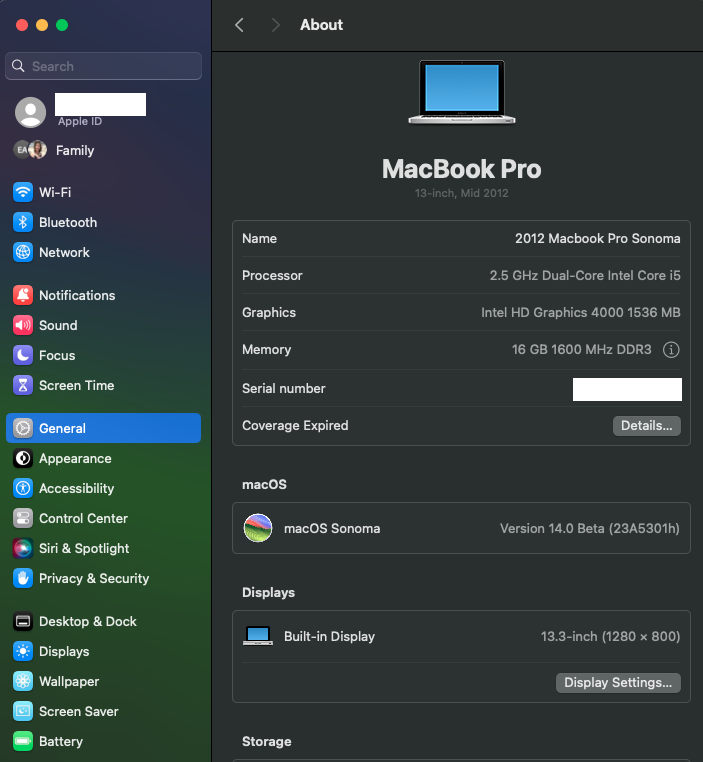Viewport: 703px width, 762px height.
Task: Close the window with red button
Action: pos(22,25)
